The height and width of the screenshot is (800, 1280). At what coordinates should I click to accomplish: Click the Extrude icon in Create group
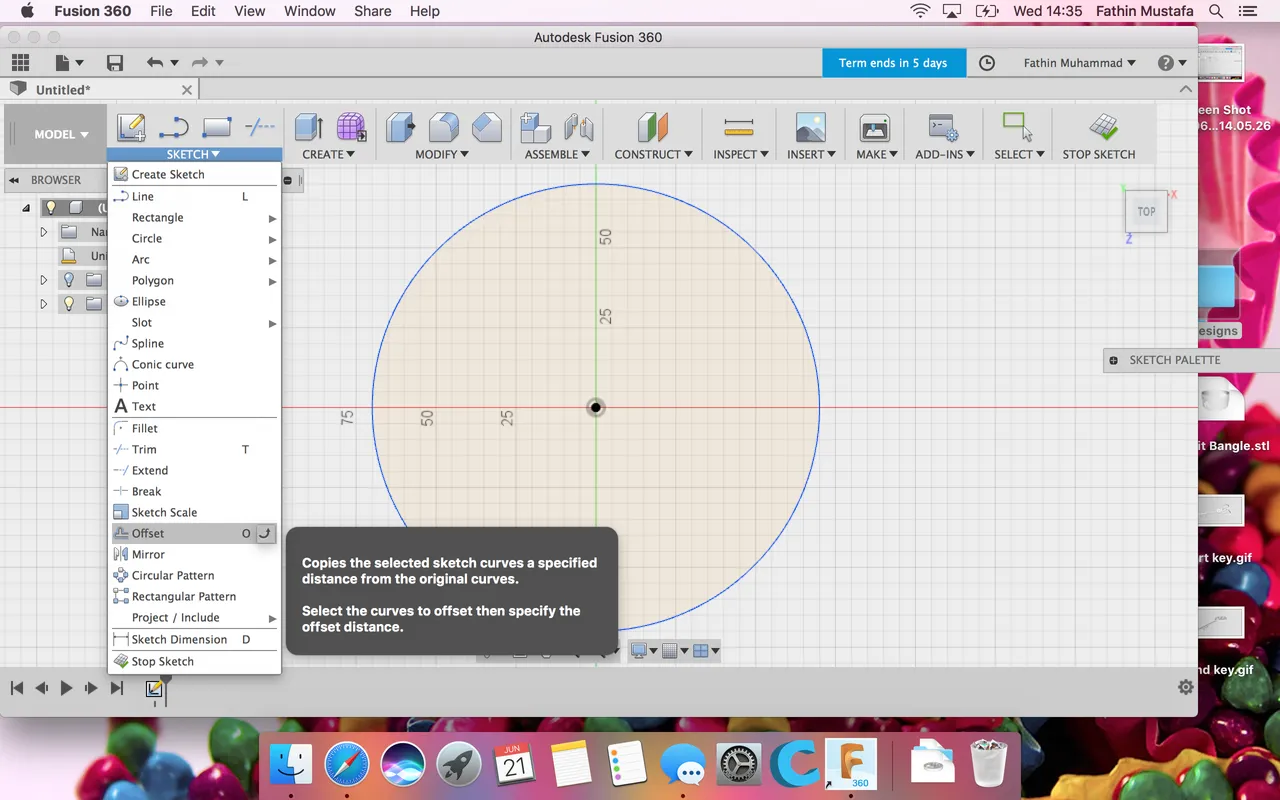click(309, 127)
